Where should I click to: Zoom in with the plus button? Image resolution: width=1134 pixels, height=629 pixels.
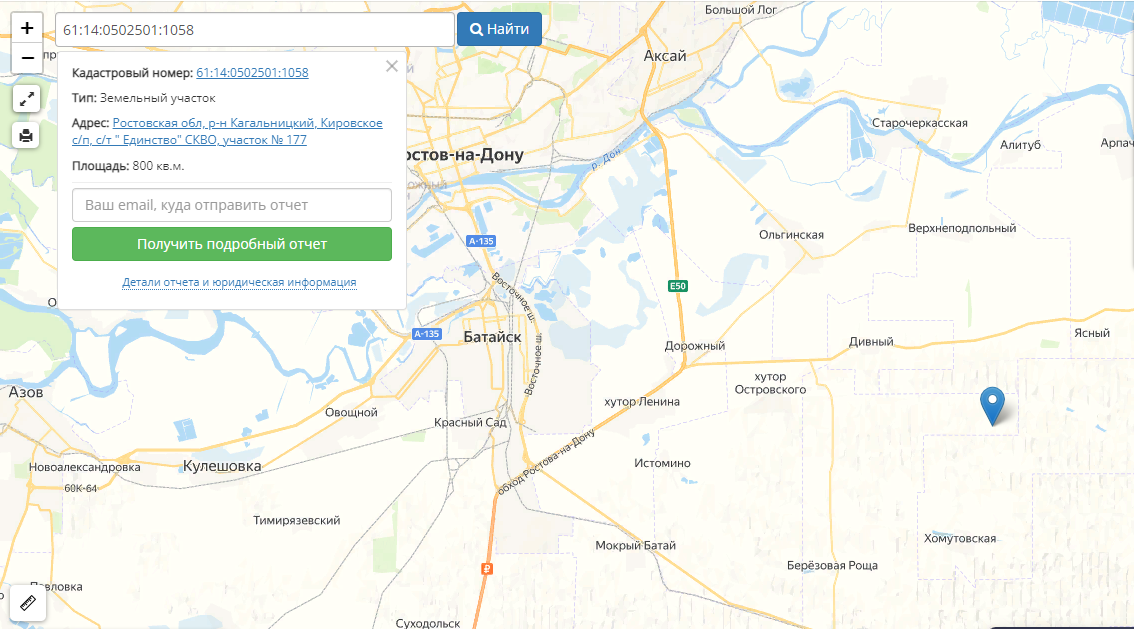click(x=27, y=28)
